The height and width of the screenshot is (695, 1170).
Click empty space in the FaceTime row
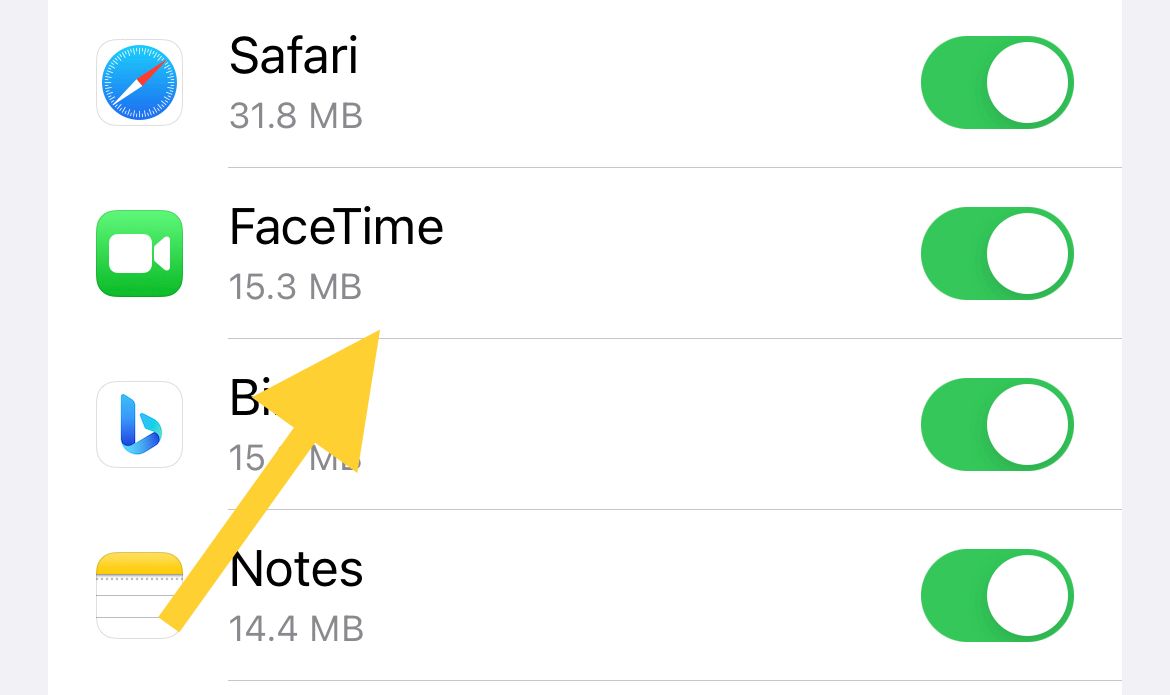(x=672, y=253)
